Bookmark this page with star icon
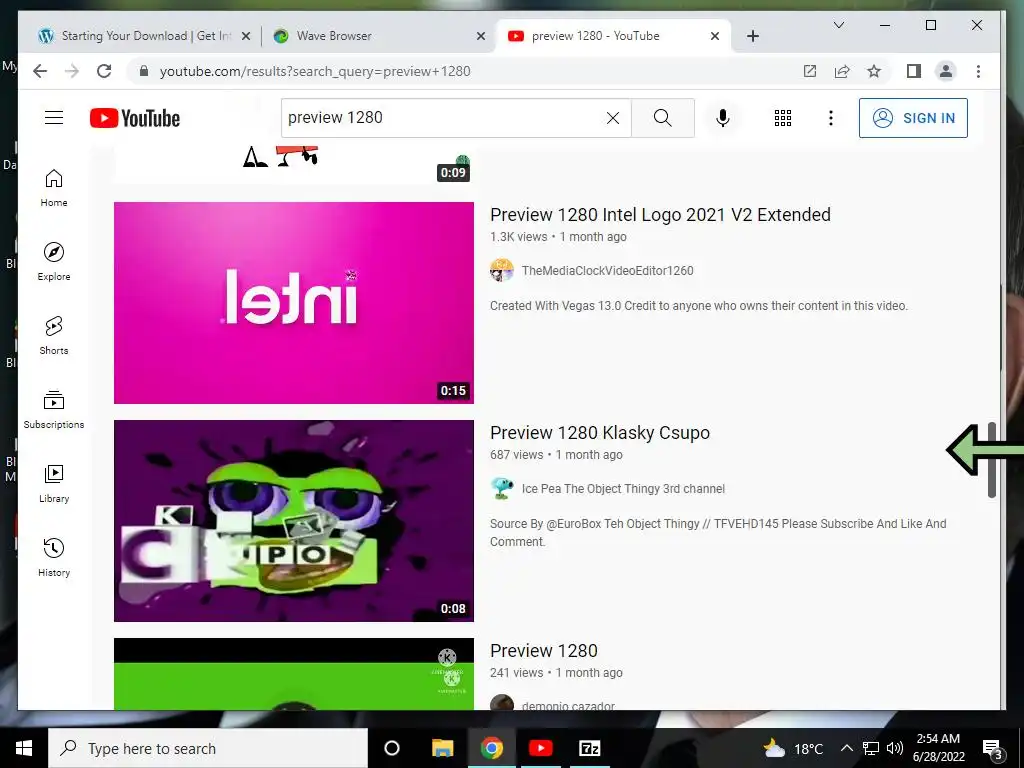The image size is (1024, 768). (x=874, y=71)
